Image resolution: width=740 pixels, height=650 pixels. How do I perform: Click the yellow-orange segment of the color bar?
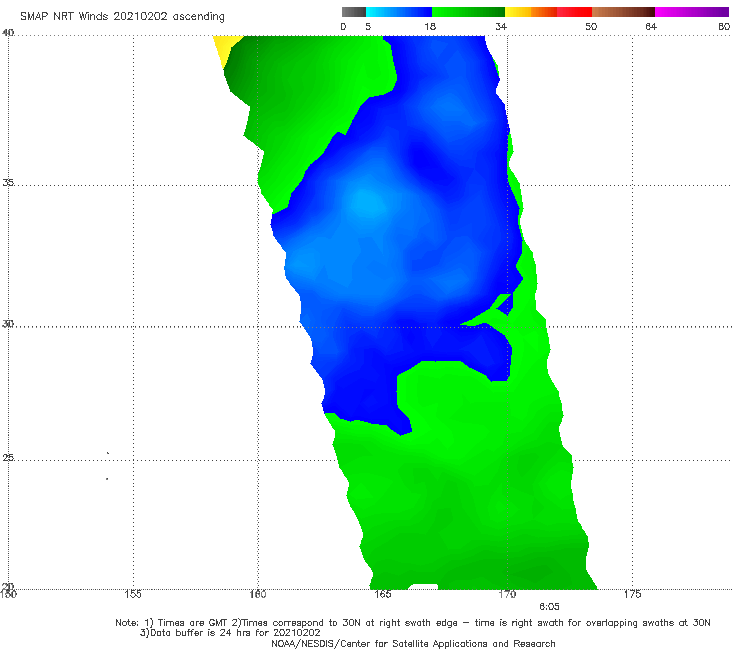point(531,12)
